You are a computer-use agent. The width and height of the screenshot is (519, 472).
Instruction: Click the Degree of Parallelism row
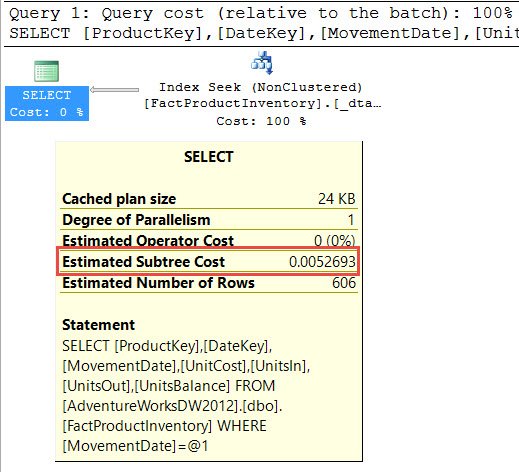tap(209, 220)
